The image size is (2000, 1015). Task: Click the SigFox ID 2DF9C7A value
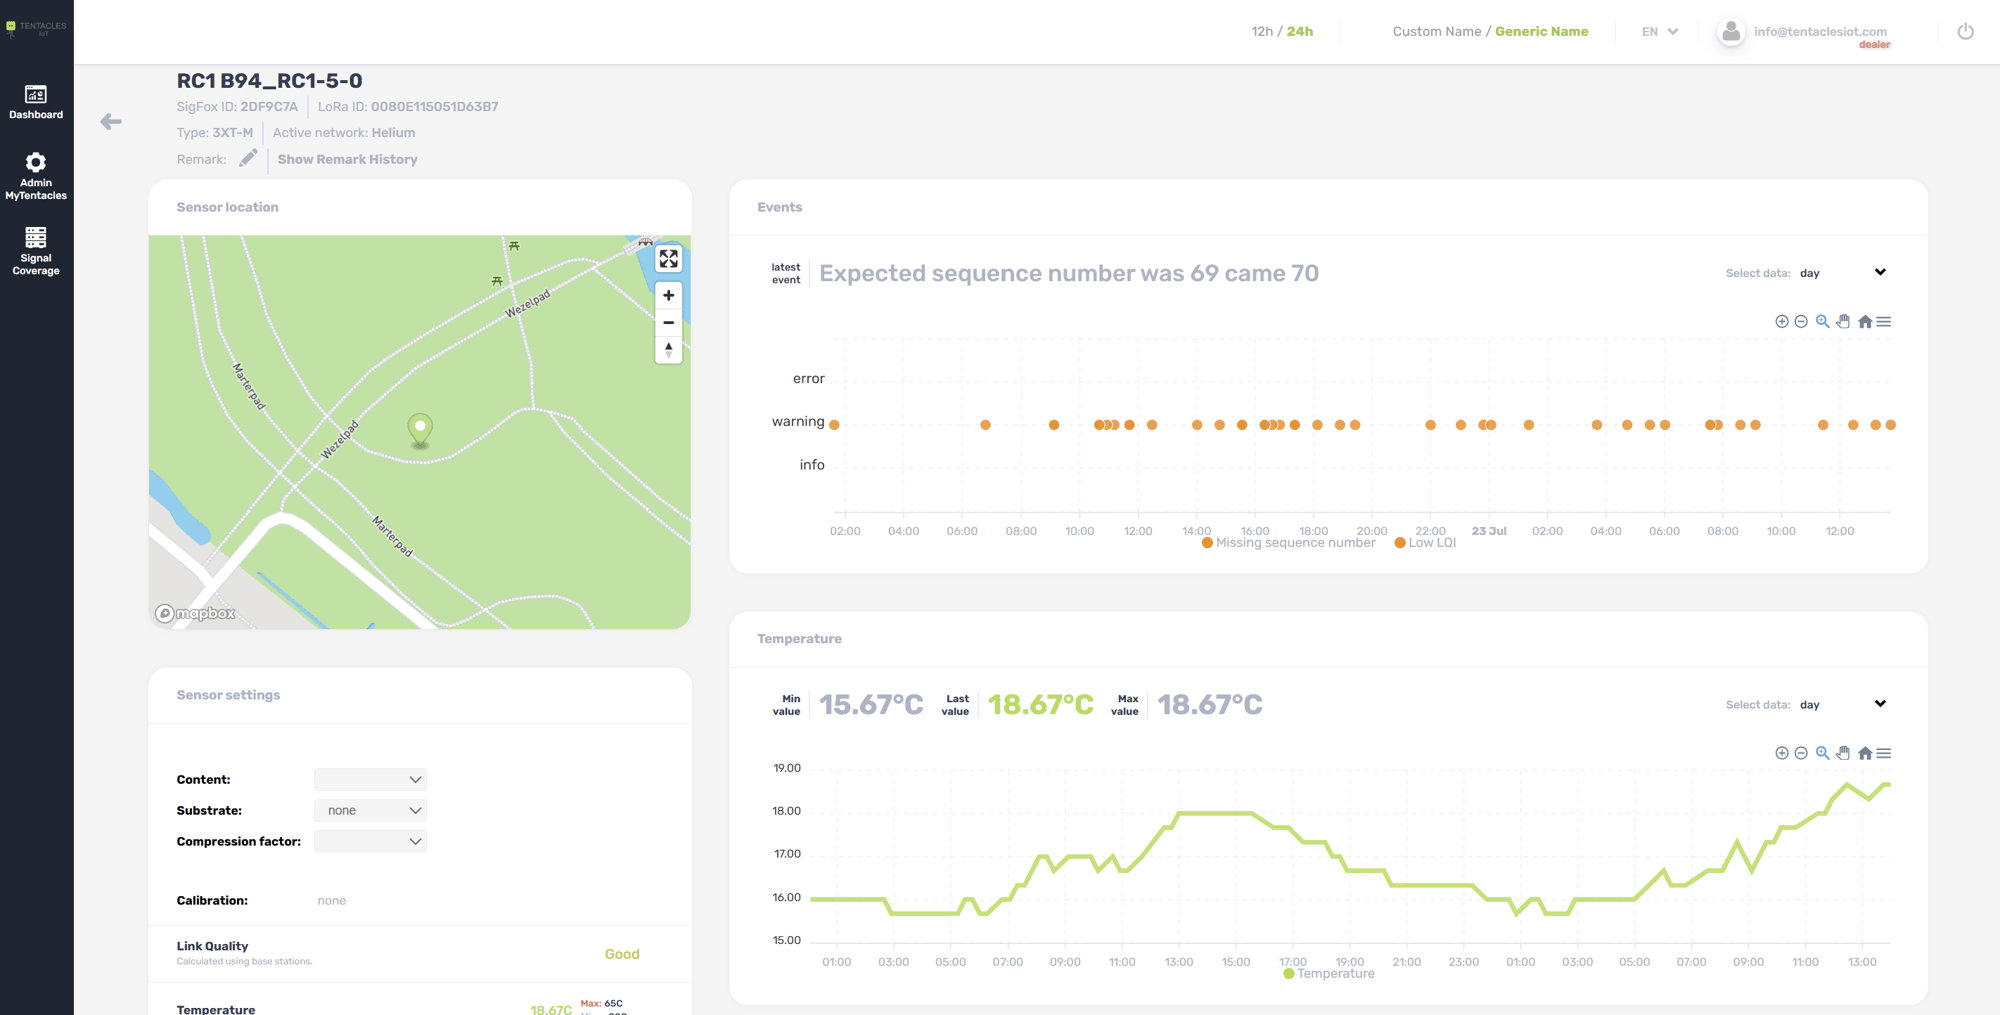point(269,106)
